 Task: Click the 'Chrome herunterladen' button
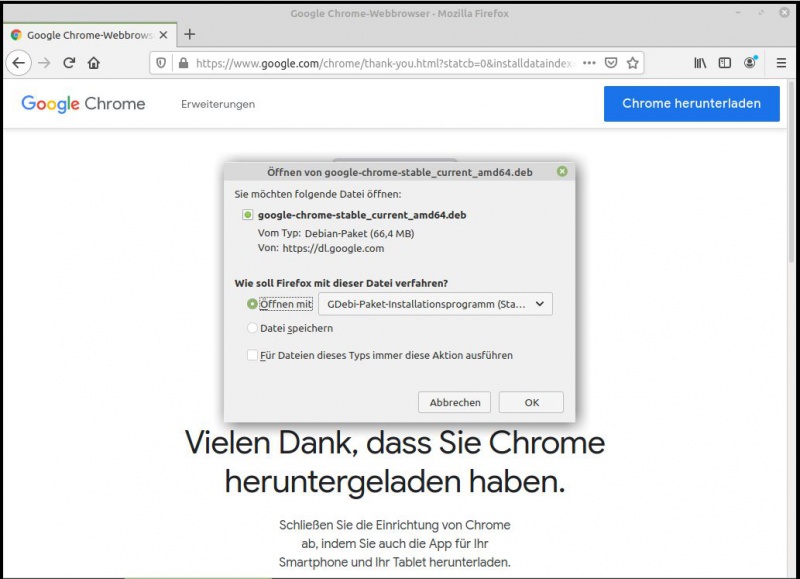[x=692, y=104]
